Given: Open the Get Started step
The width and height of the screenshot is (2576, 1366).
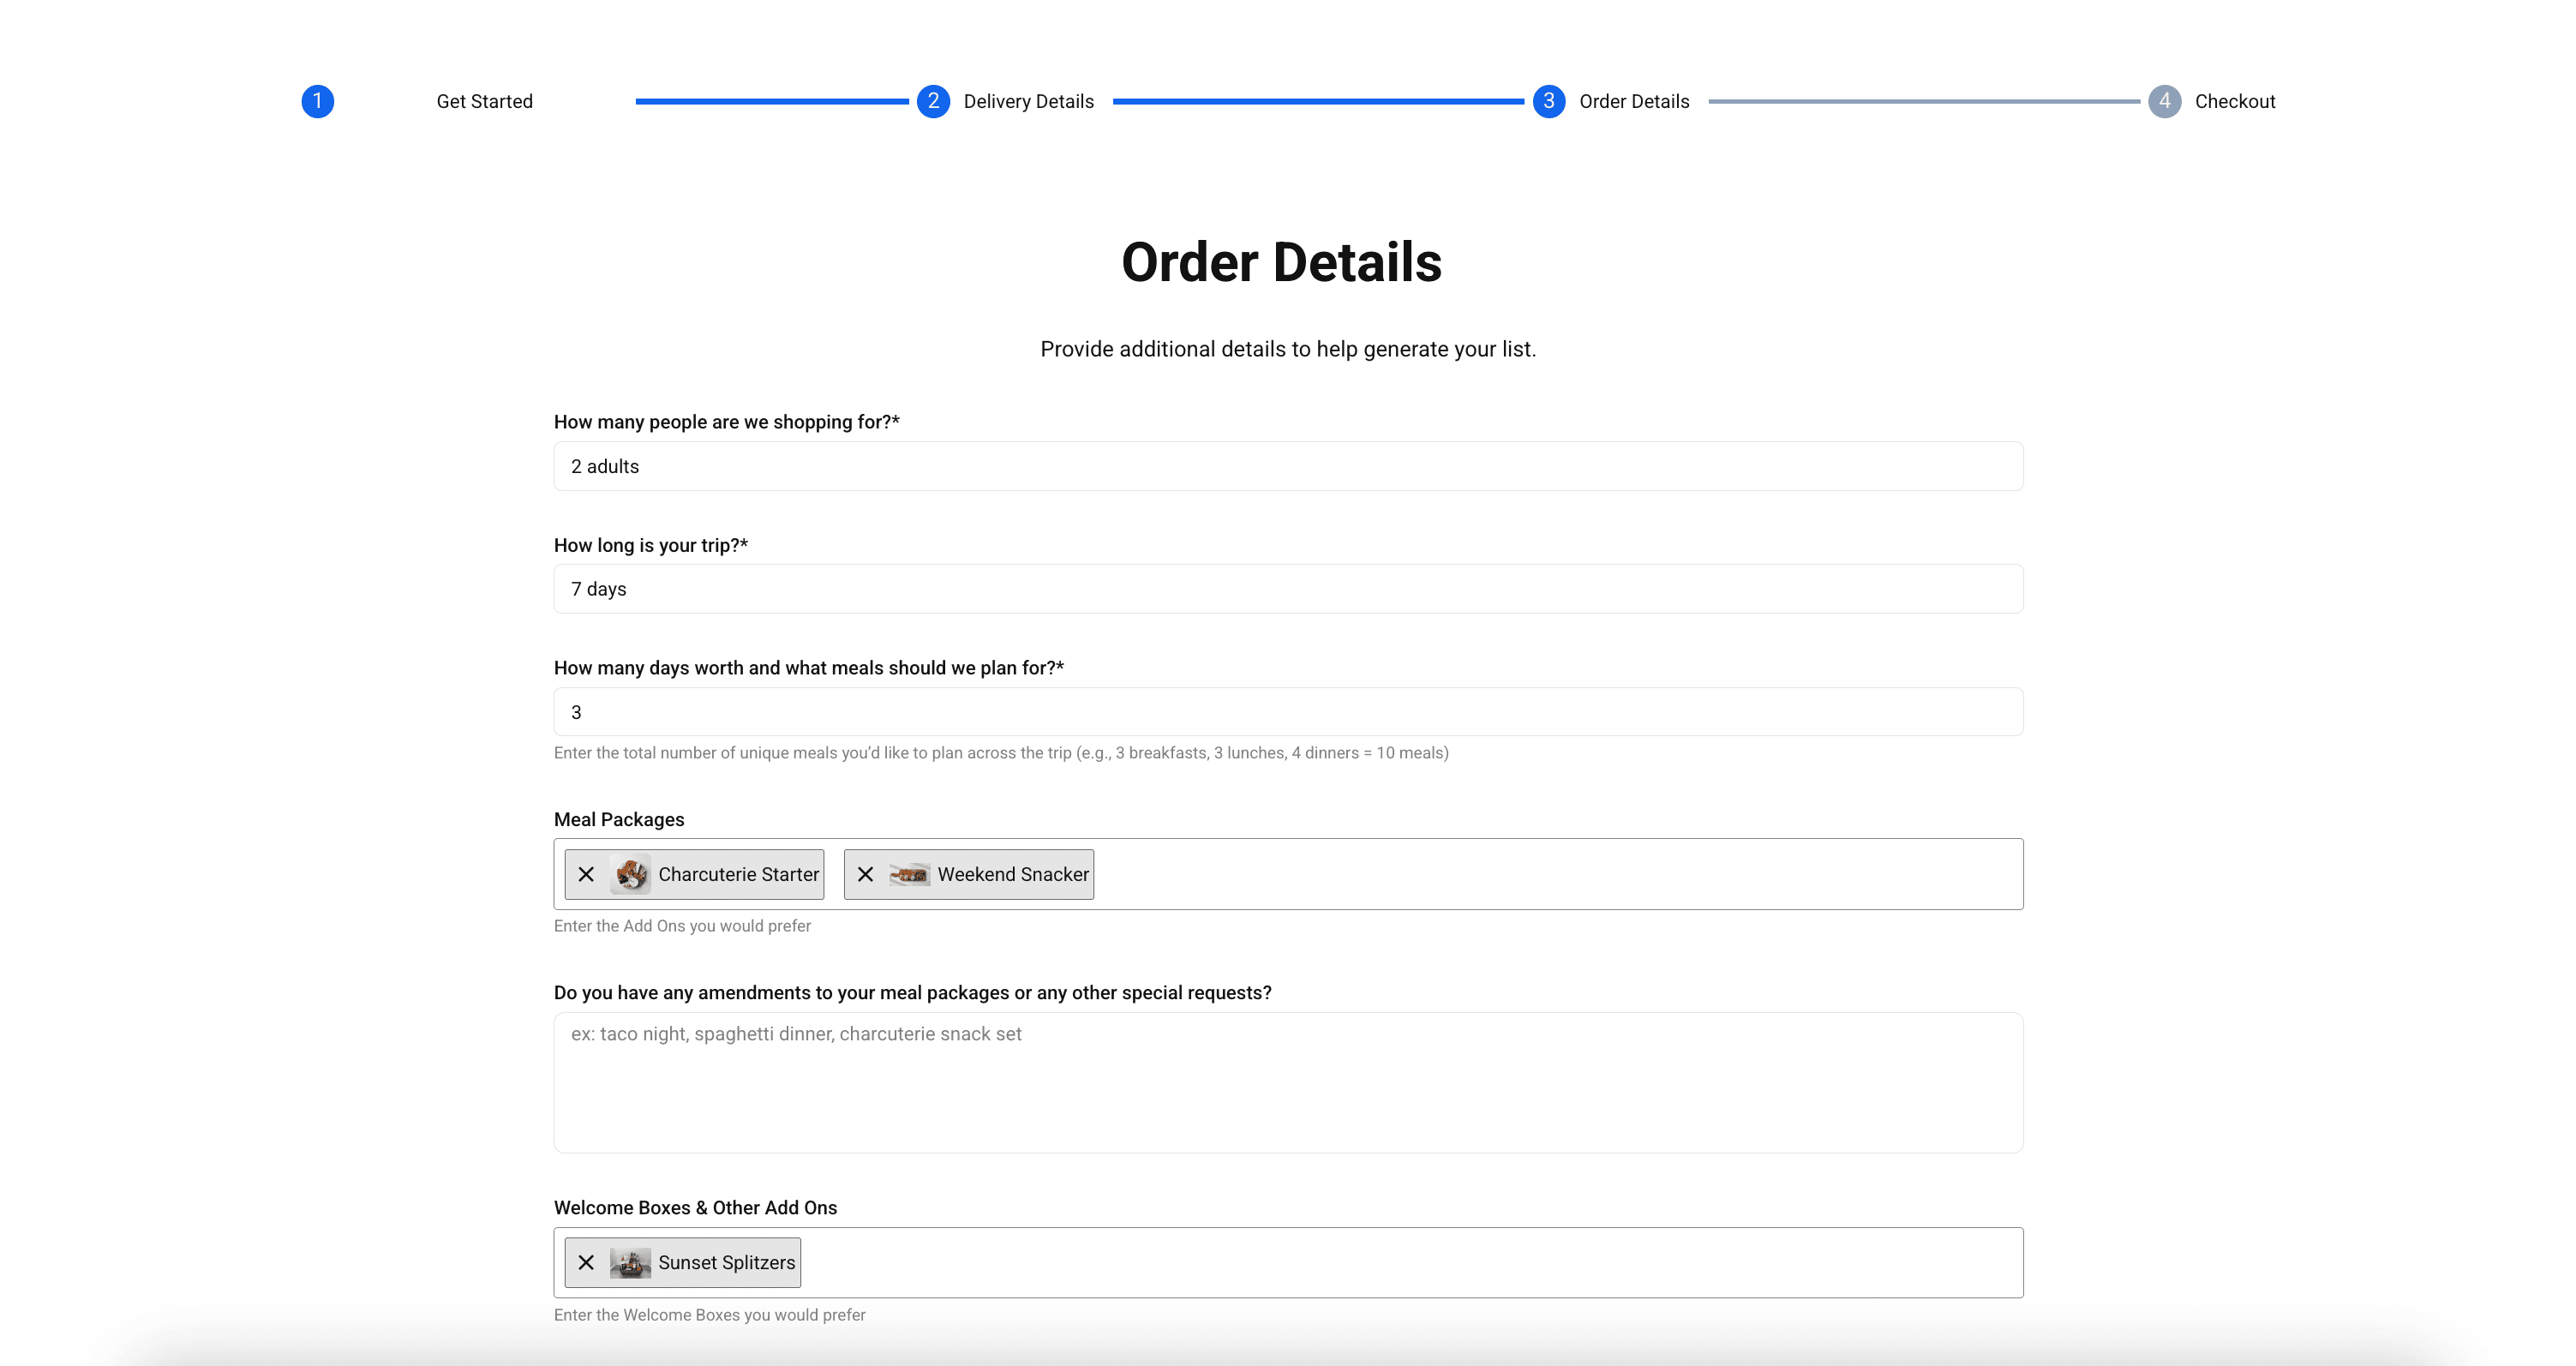Looking at the screenshot, I should click(484, 101).
